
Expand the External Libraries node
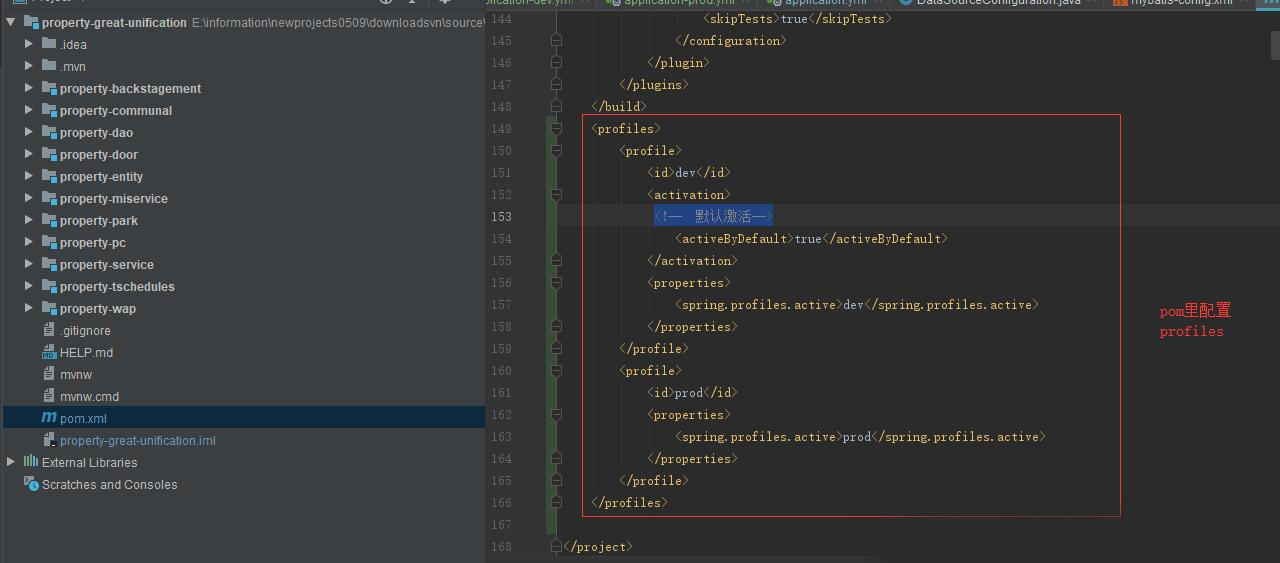(x=11, y=462)
